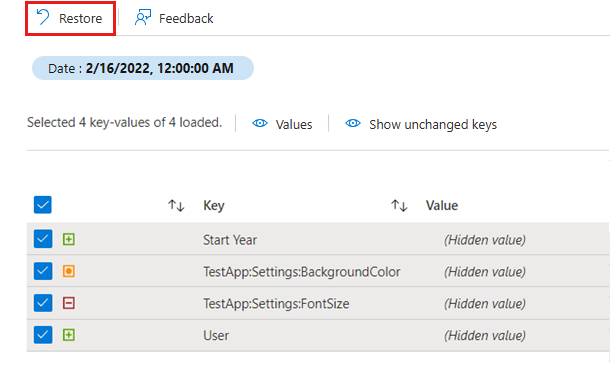This screenshot has width=610, height=374.
Task: Uncheck the Start Year row checkbox
Action: pyautogui.click(x=43, y=239)
